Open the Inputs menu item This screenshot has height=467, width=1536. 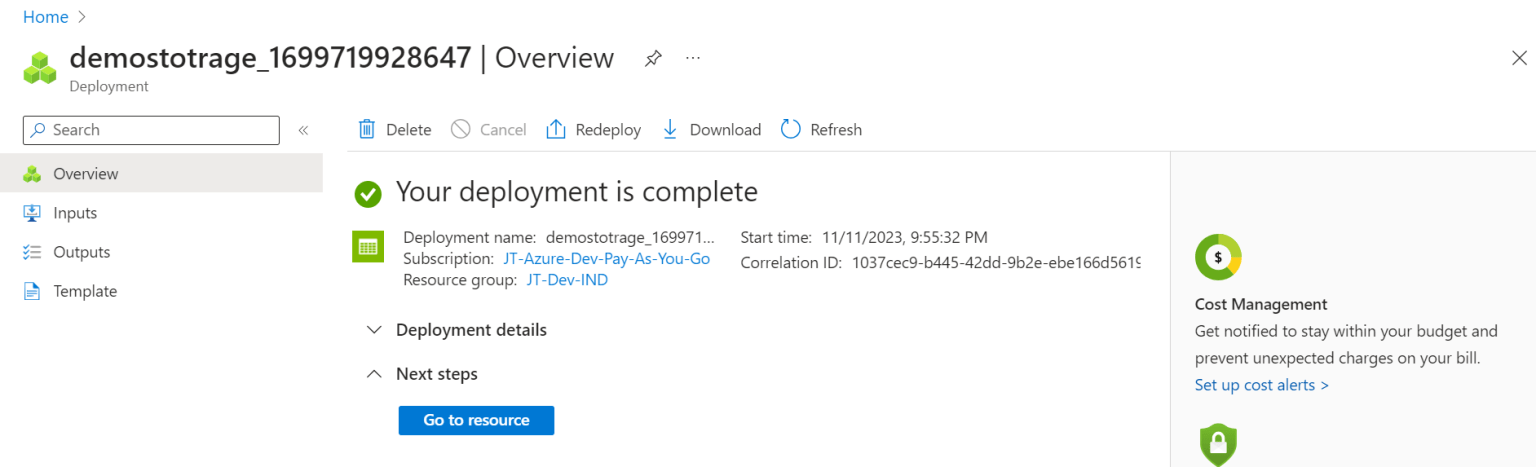click(x=75, y=213)
